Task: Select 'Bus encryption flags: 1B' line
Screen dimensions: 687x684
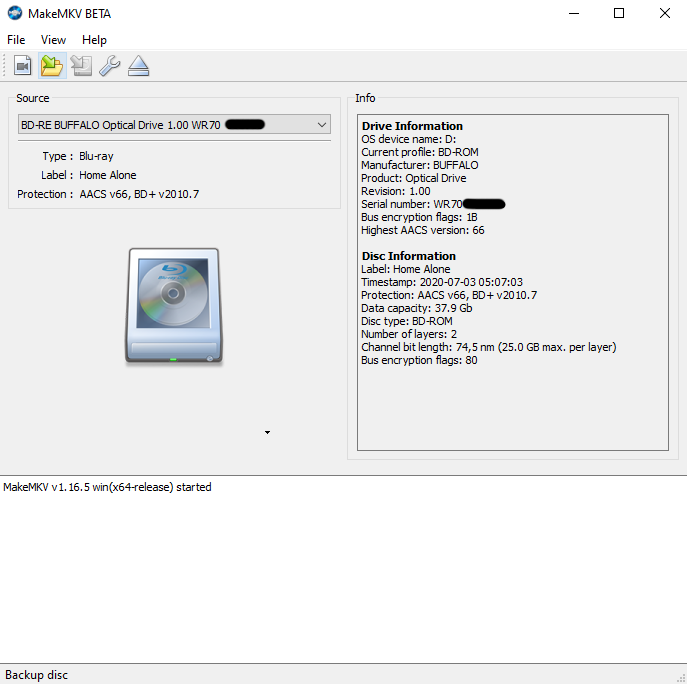Action: point(419,217)
